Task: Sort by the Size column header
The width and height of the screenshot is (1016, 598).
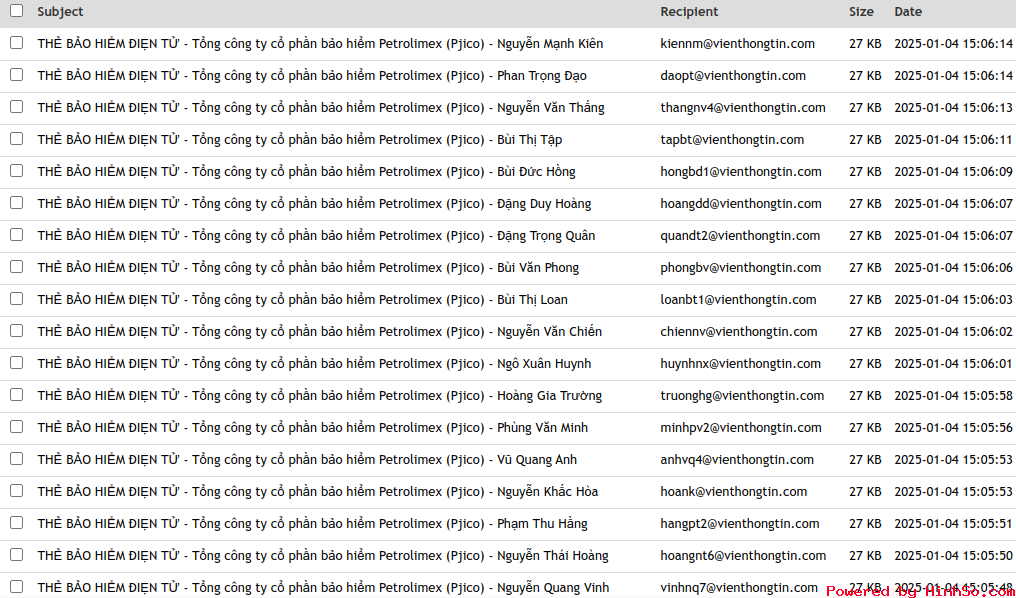Action: [861, 12]
